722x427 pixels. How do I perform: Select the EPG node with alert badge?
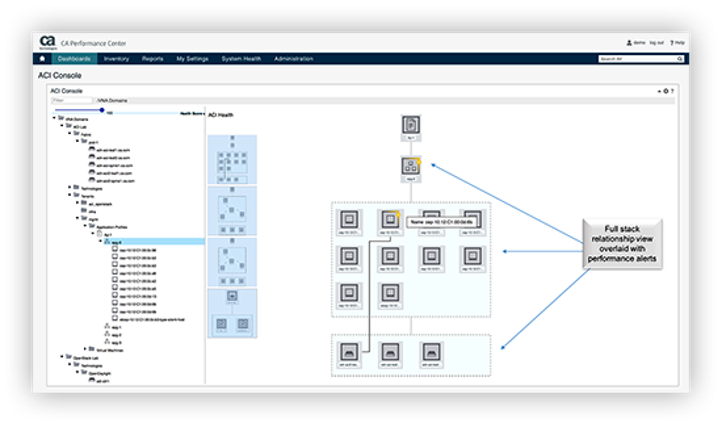[x=411, y=167]
